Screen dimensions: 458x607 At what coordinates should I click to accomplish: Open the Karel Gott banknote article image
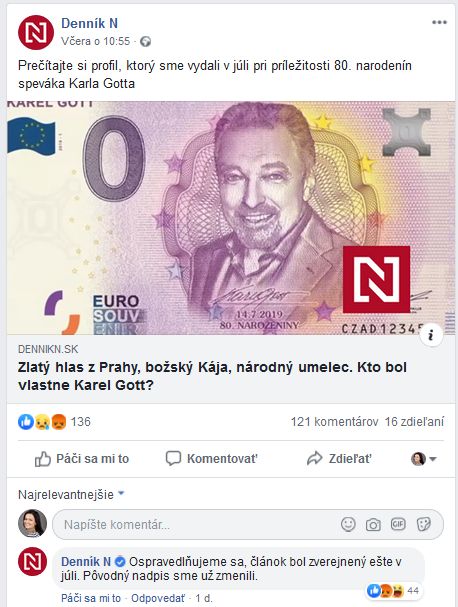point(231,218)
